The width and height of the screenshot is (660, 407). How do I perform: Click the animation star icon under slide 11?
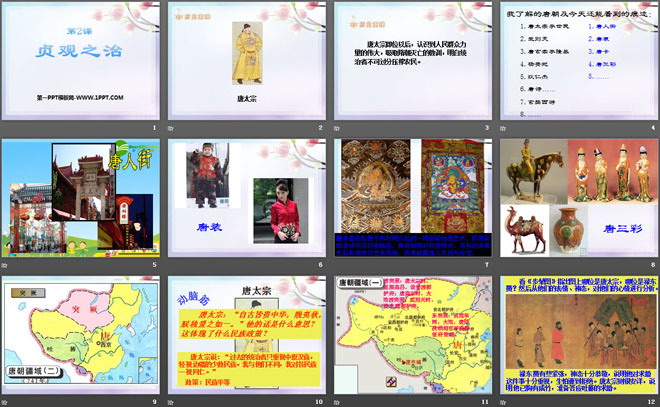coord(337,402)
